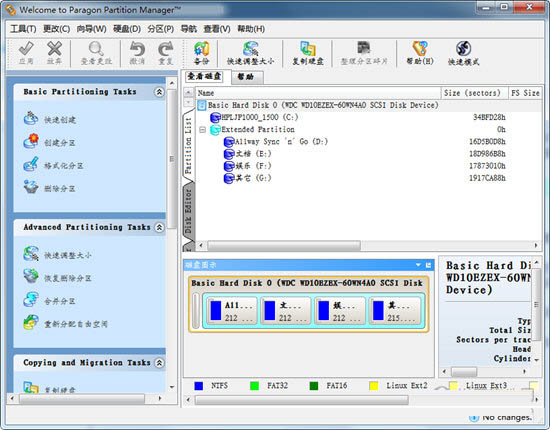Start the Delete Partition (删除分区) task

point(49,188)
